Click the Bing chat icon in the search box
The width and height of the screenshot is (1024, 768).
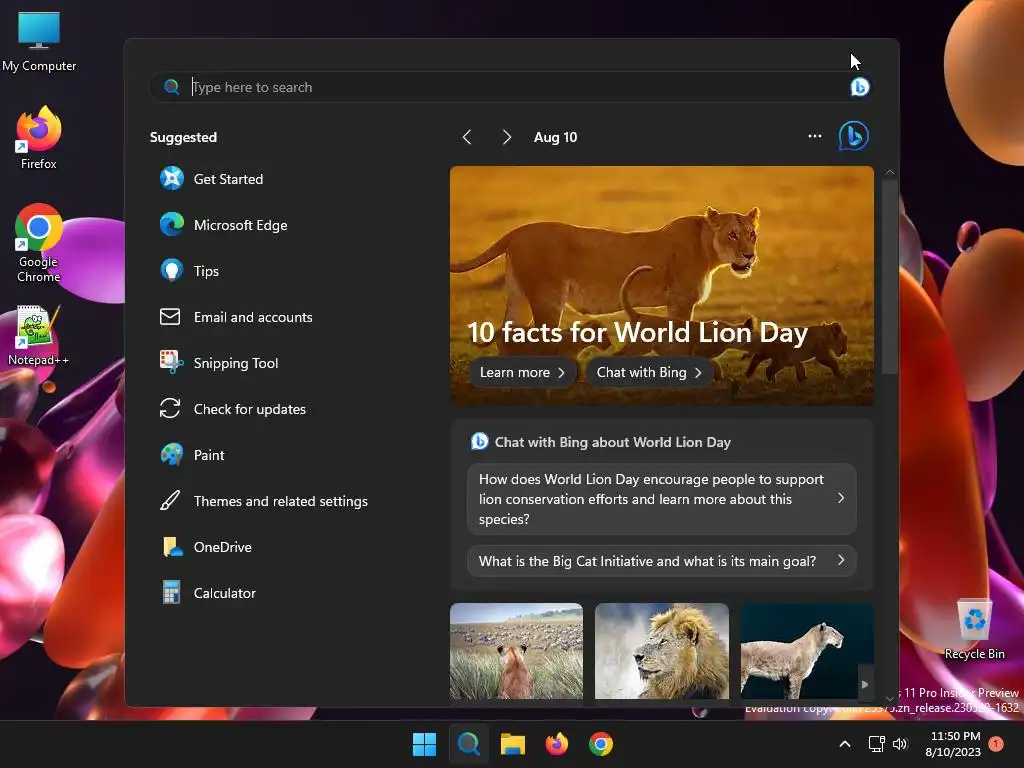(859, 87)
